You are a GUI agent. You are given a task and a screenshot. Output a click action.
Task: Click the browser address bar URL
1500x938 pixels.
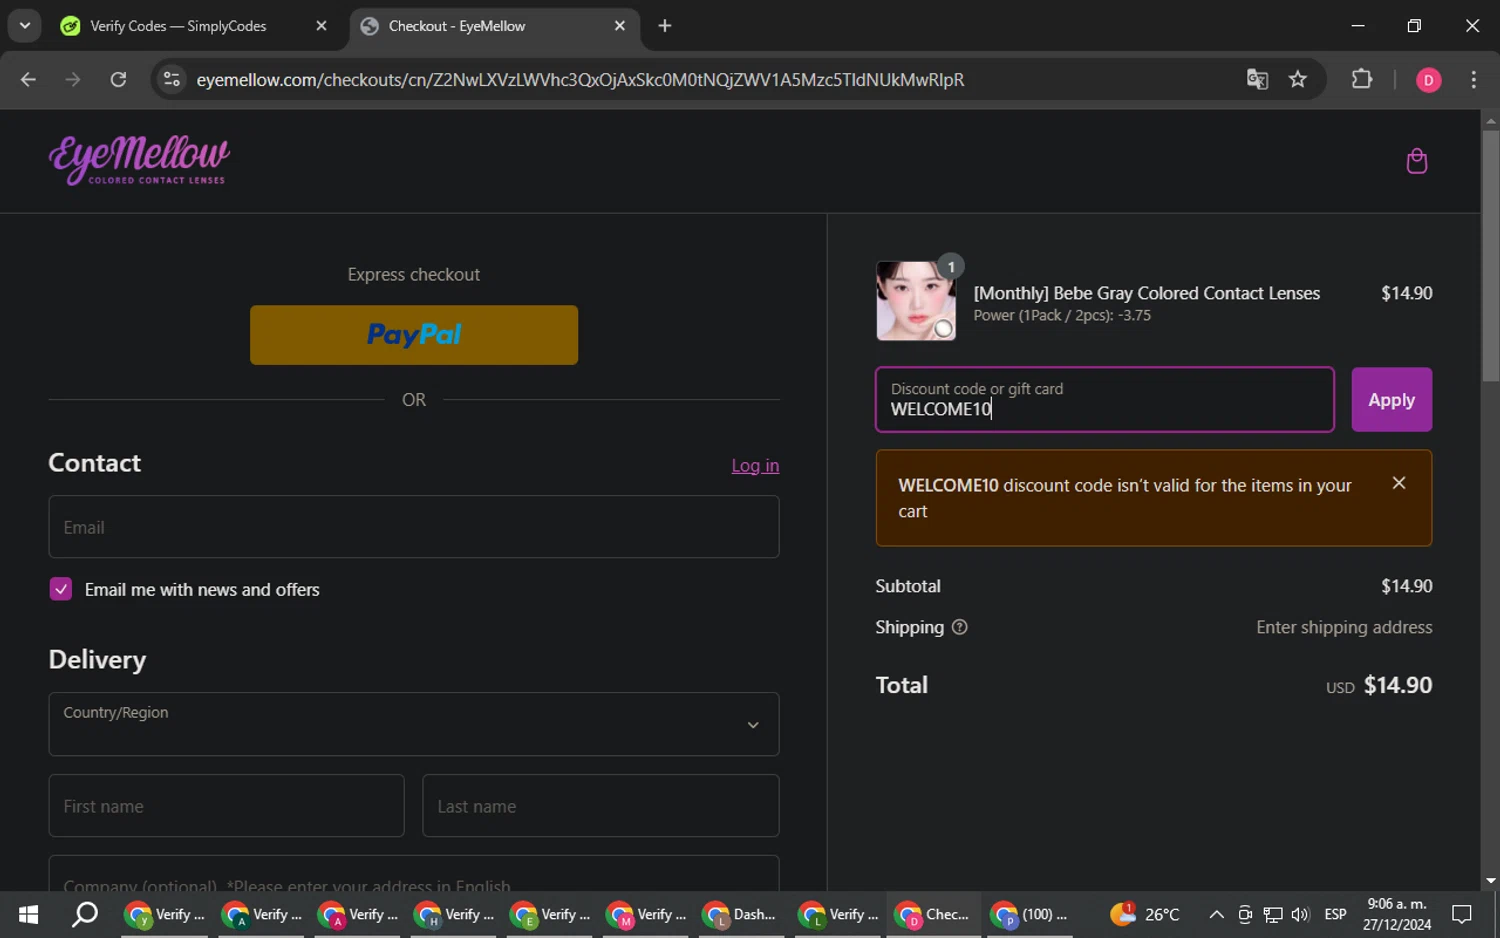580,80
